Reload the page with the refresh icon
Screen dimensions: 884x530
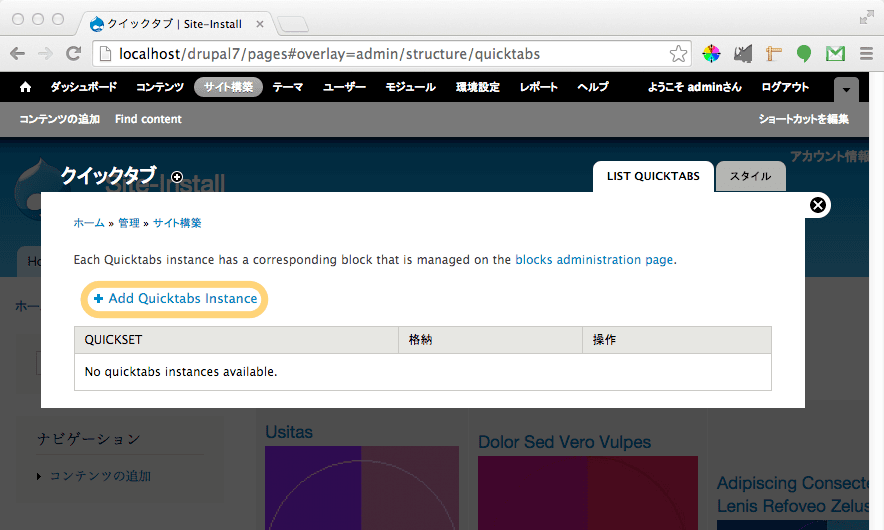(73, 54)
